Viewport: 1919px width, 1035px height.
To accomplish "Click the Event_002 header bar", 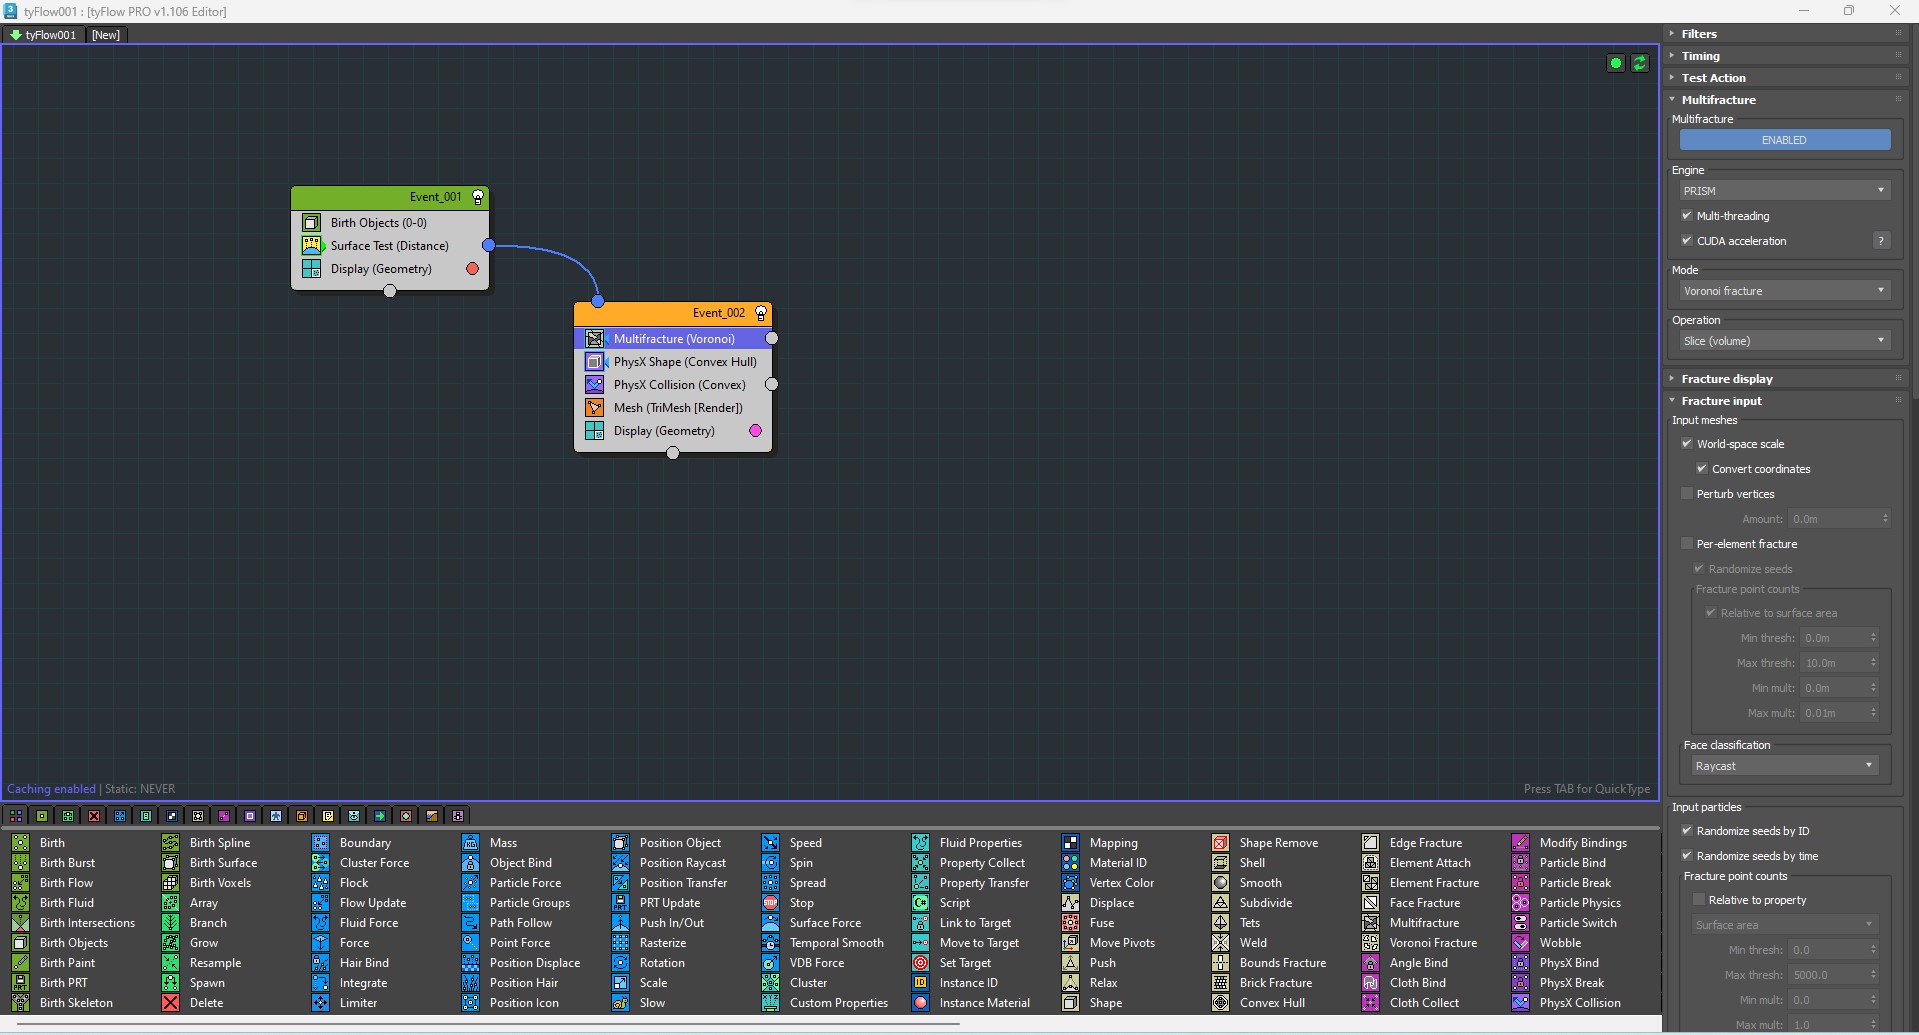I will point(673,313).
